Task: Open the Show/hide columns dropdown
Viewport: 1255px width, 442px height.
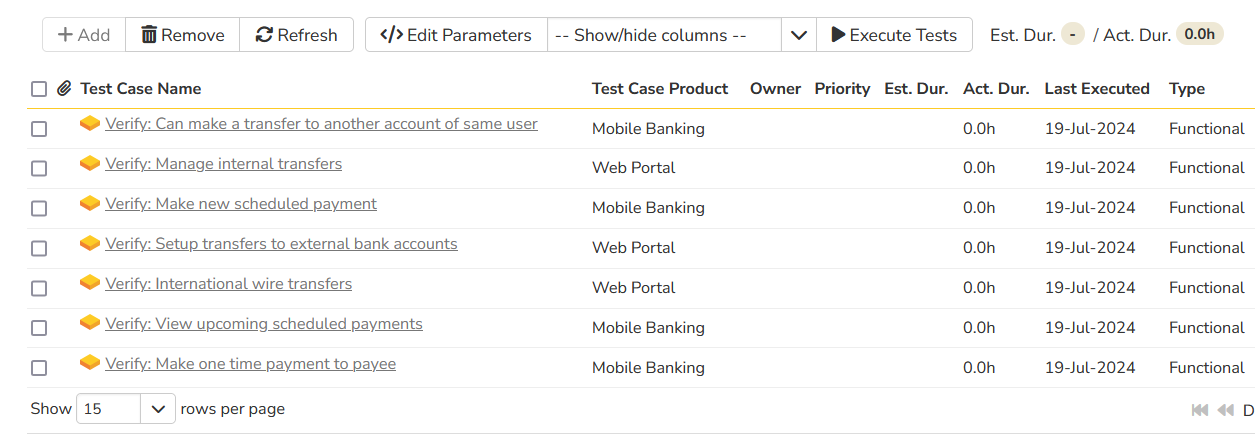Action: coord(663,35)
